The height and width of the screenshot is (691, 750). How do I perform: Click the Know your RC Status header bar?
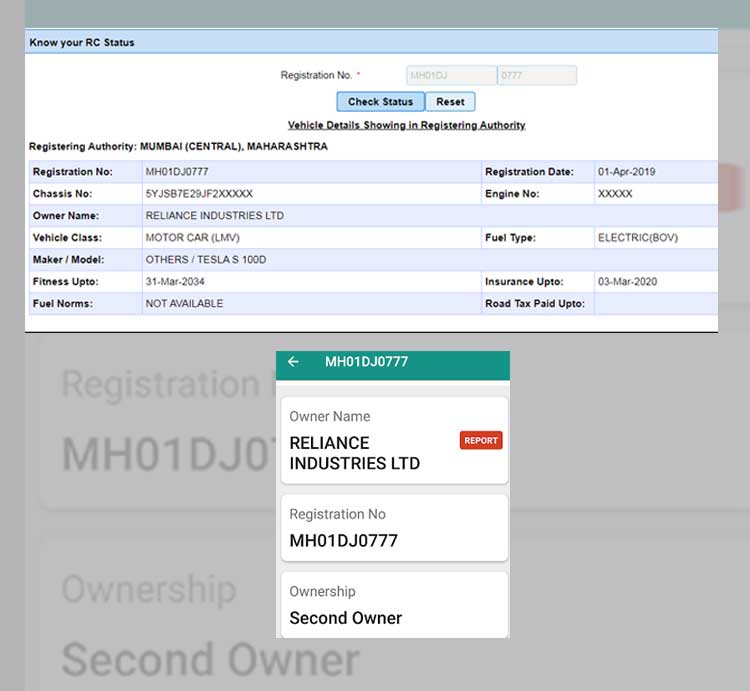click(371, 42)
